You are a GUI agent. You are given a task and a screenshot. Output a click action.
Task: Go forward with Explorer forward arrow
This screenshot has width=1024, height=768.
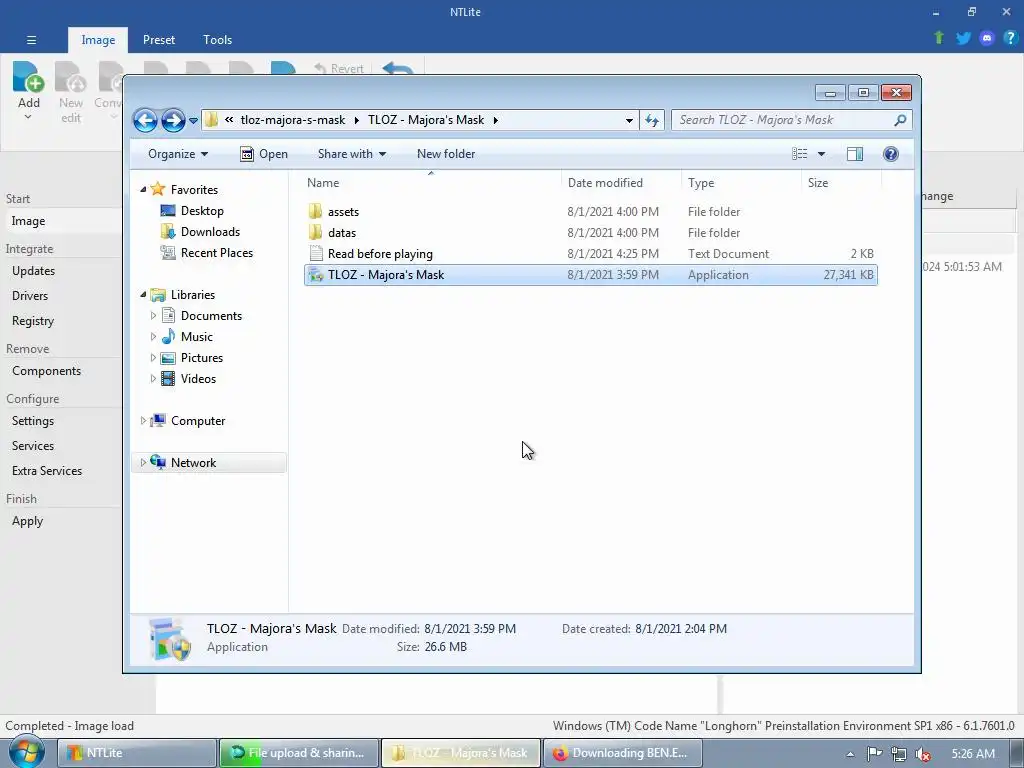[173, 120]
